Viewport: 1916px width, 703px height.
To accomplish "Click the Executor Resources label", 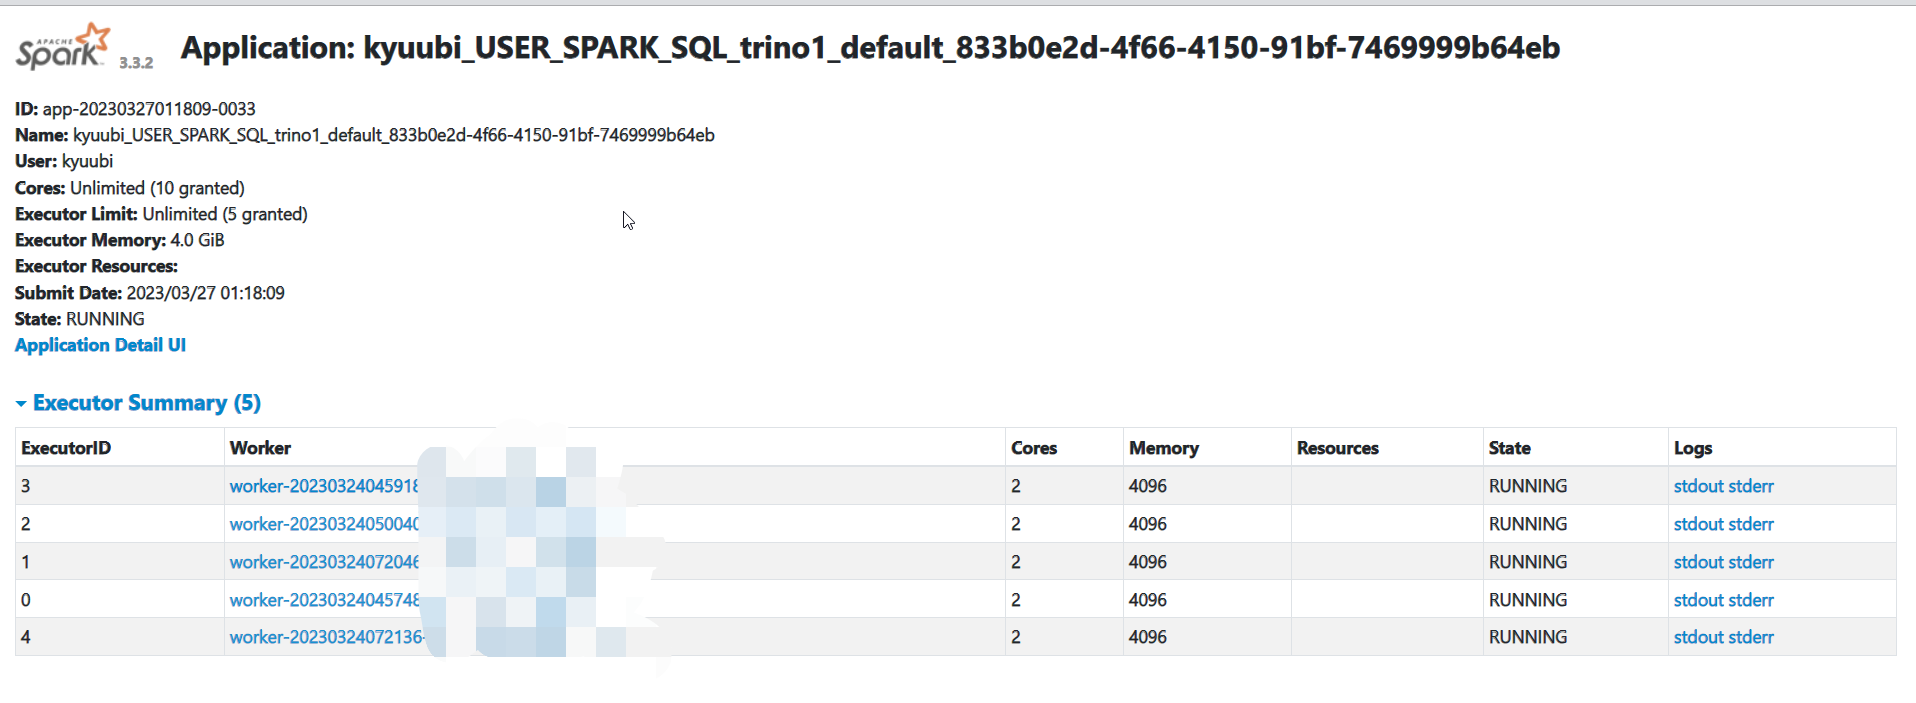I will pyautogui.click(x=96, y=266).
